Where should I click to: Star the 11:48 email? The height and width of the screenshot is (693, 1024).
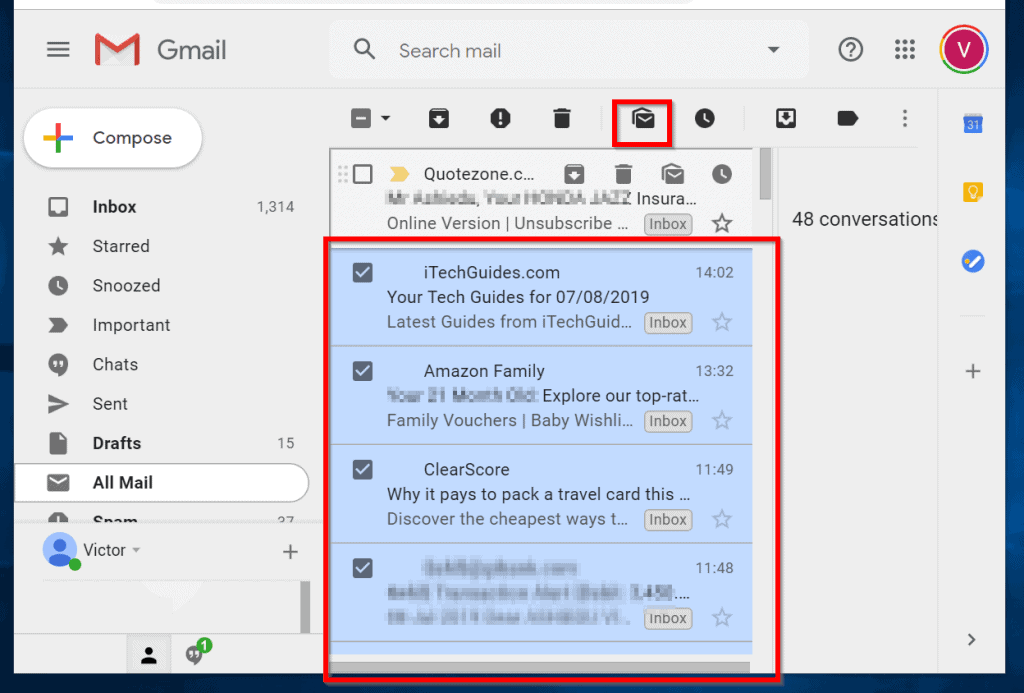click(722, 618)
